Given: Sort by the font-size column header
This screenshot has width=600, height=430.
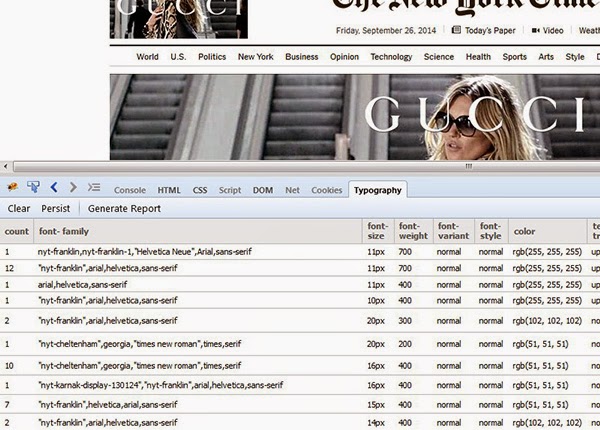Looking at the screenshot, I should coord(378,231).
